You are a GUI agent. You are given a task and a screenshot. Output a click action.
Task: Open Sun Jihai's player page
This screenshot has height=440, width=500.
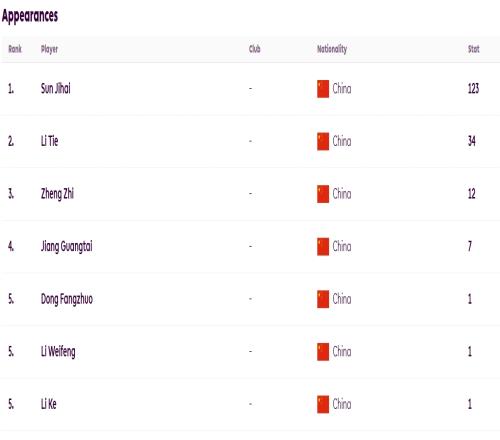pos(56,89)
